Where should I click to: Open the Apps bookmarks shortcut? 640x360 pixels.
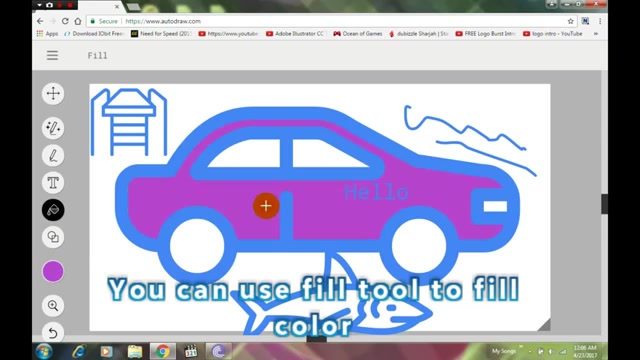(47, 34)
